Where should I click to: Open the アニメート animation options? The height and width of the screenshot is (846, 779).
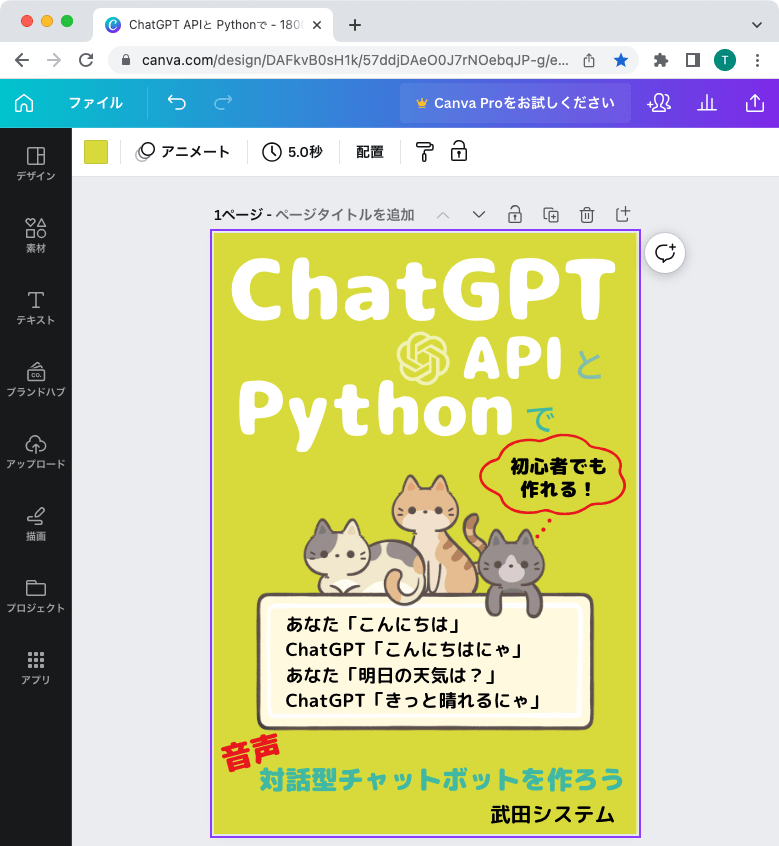(x=182, y=152)
